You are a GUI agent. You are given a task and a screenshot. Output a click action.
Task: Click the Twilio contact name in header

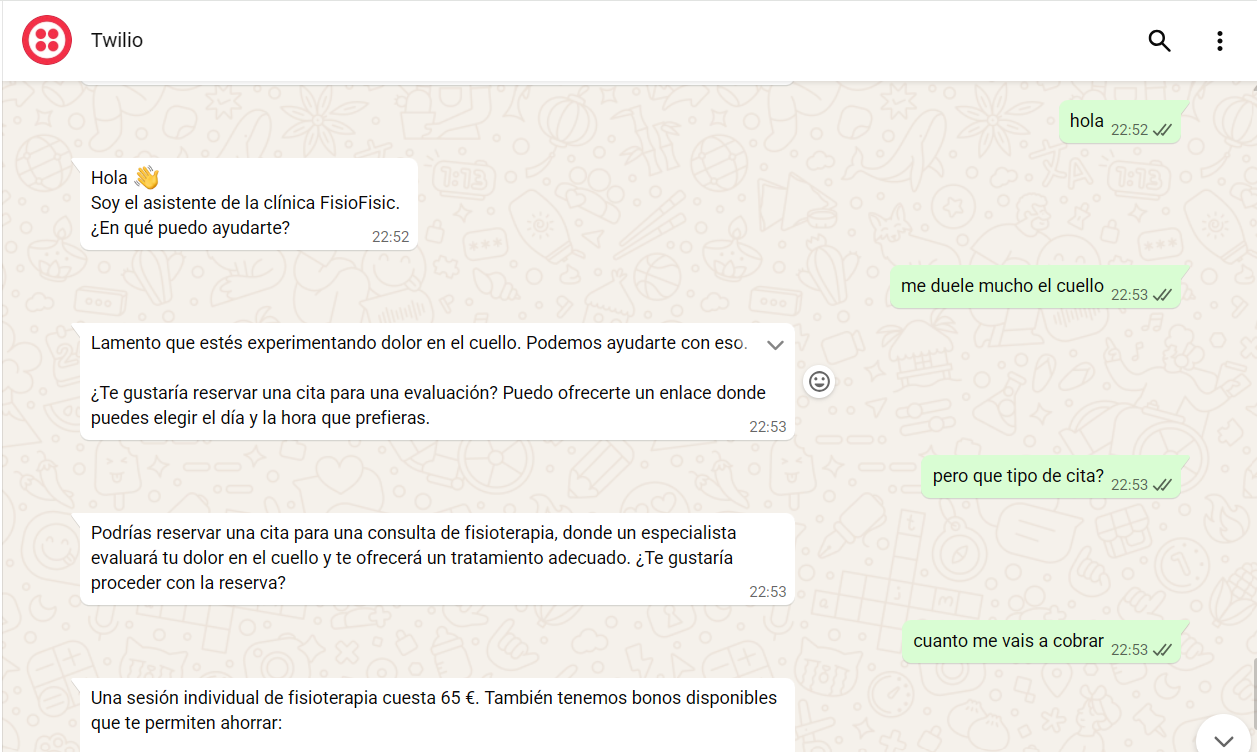pyautogui.click(x=117, y=41)
